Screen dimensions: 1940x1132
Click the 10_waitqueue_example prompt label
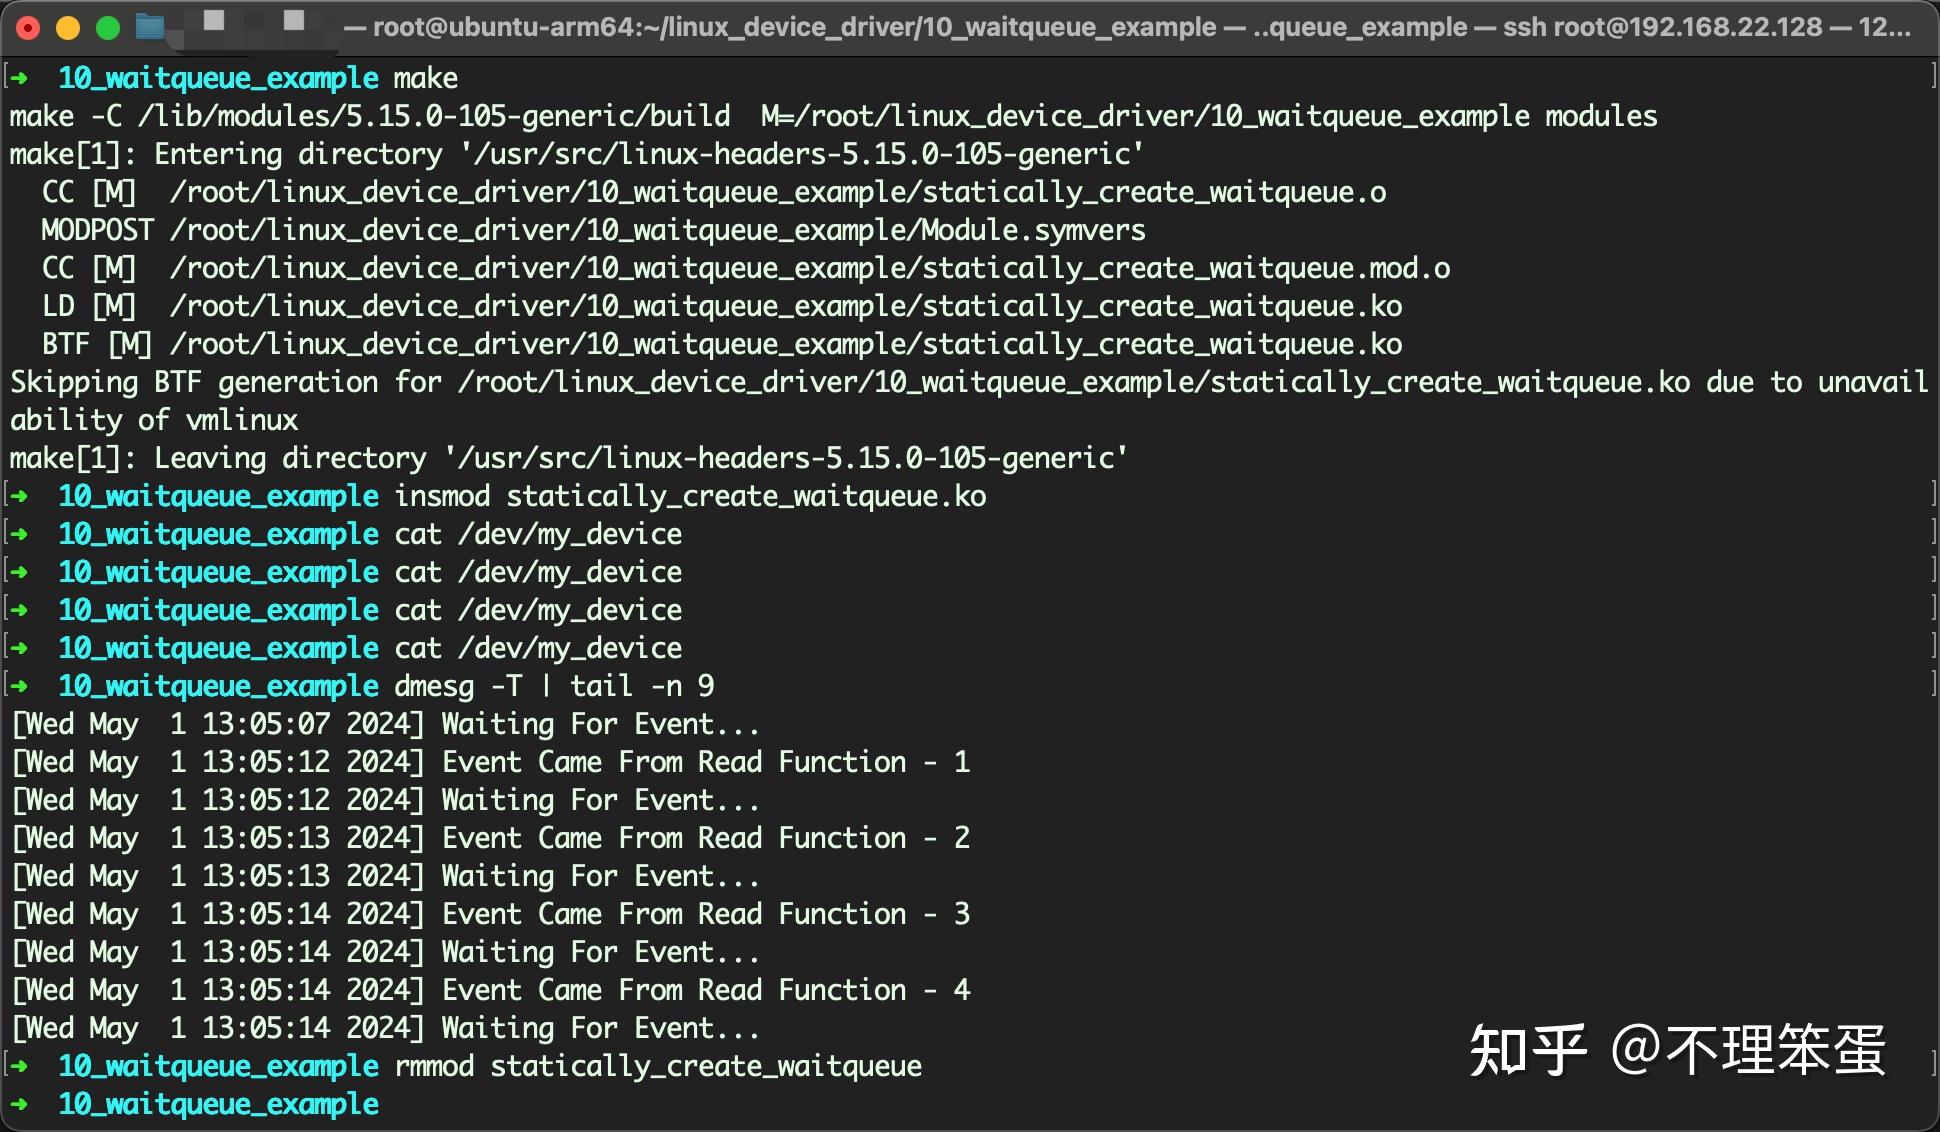point(218,77)
